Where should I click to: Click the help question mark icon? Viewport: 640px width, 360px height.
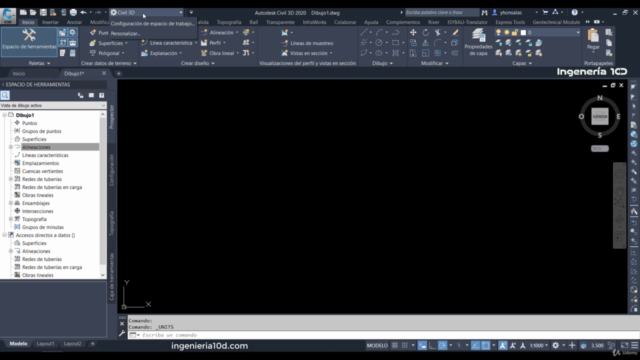(574, 13)
